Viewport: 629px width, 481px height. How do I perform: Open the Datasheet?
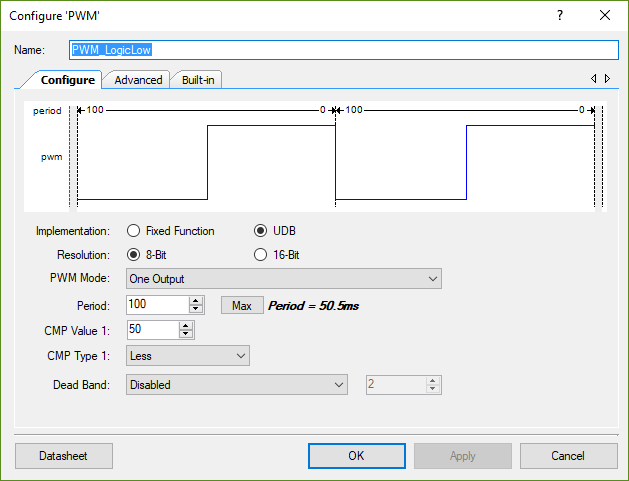click(x=64, y=456)
